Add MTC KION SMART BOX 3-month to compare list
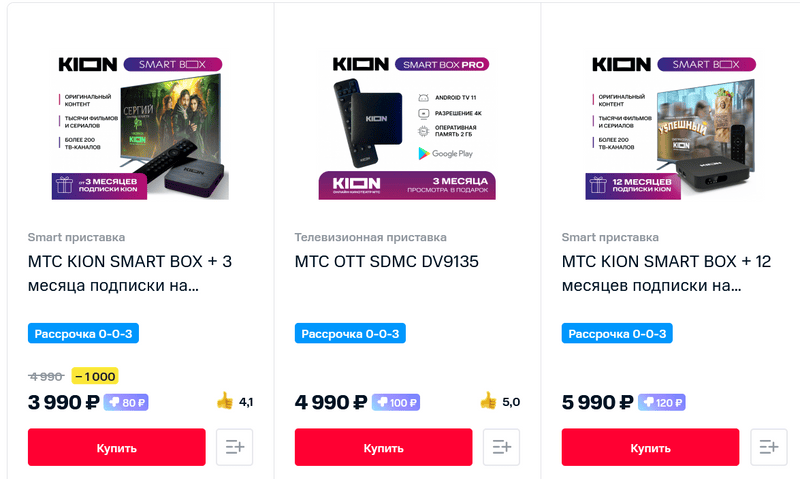The image size is (800, 479). point(234,447)
